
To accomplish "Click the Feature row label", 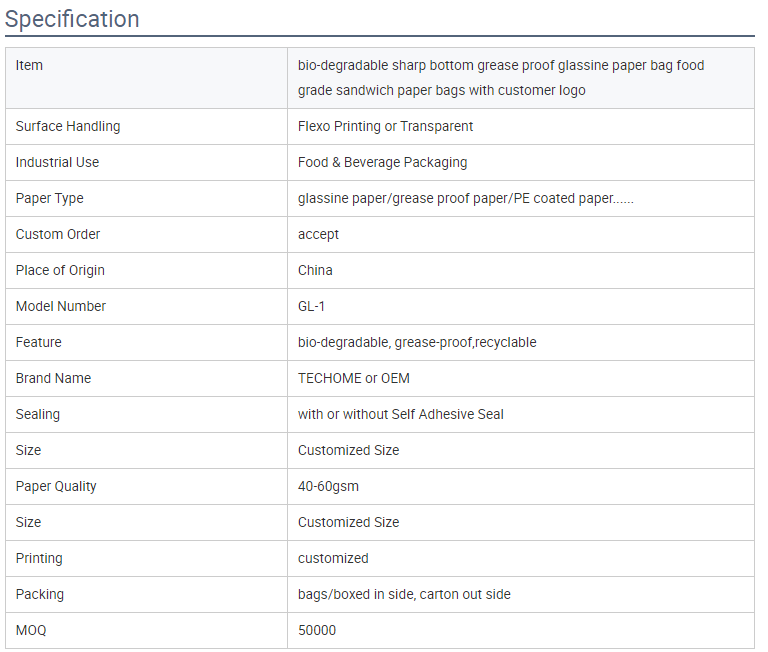I will point(39,342).
